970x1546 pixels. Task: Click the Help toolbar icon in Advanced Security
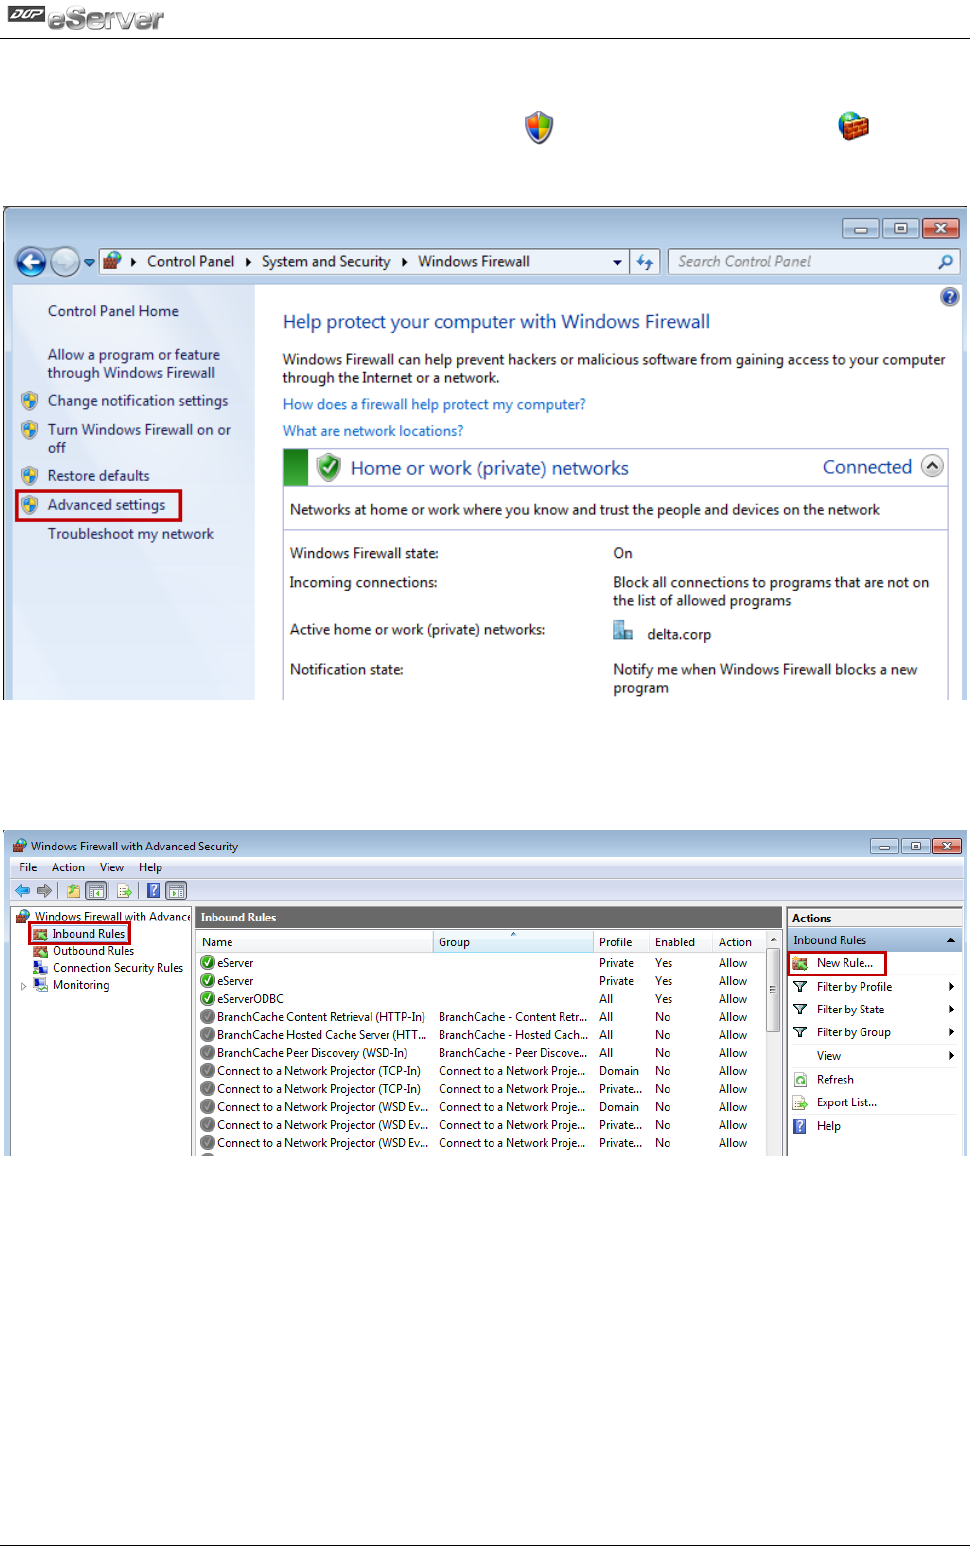pyautogui.click(x=153, y=890)
